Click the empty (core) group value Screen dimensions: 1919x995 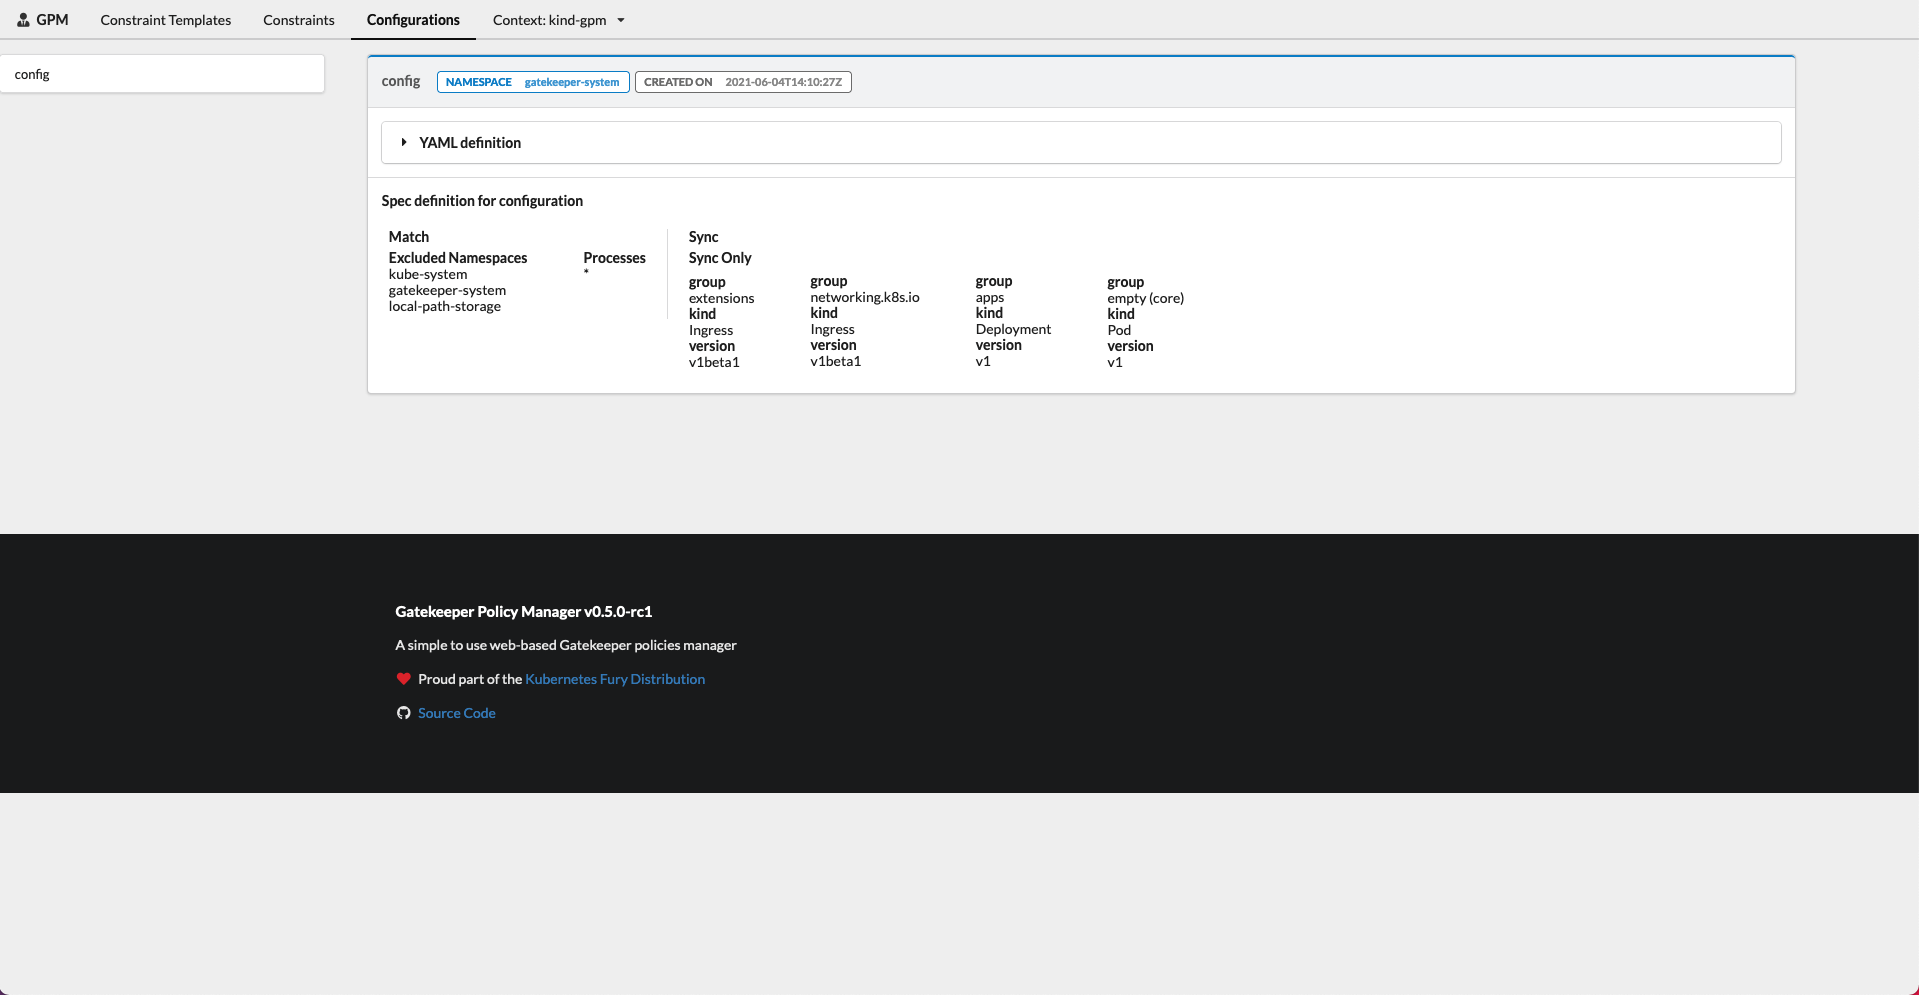tap(1145, 298)
